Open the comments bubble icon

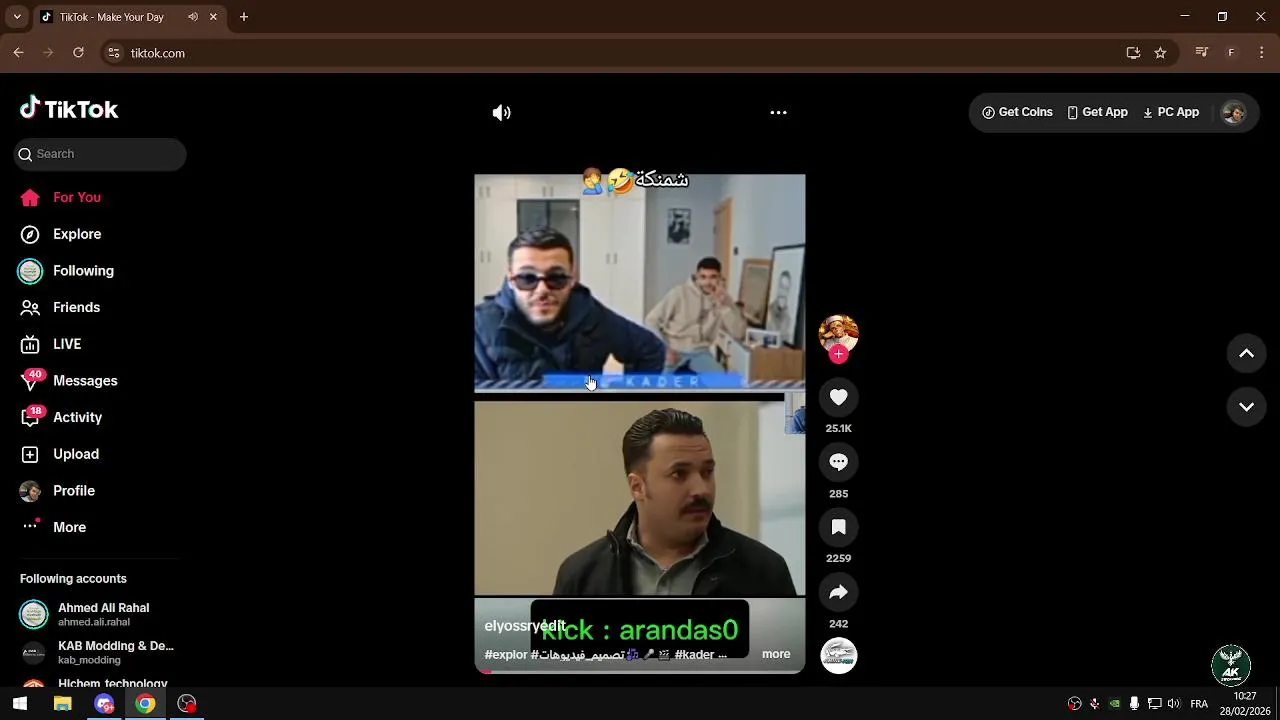[838, 462]
